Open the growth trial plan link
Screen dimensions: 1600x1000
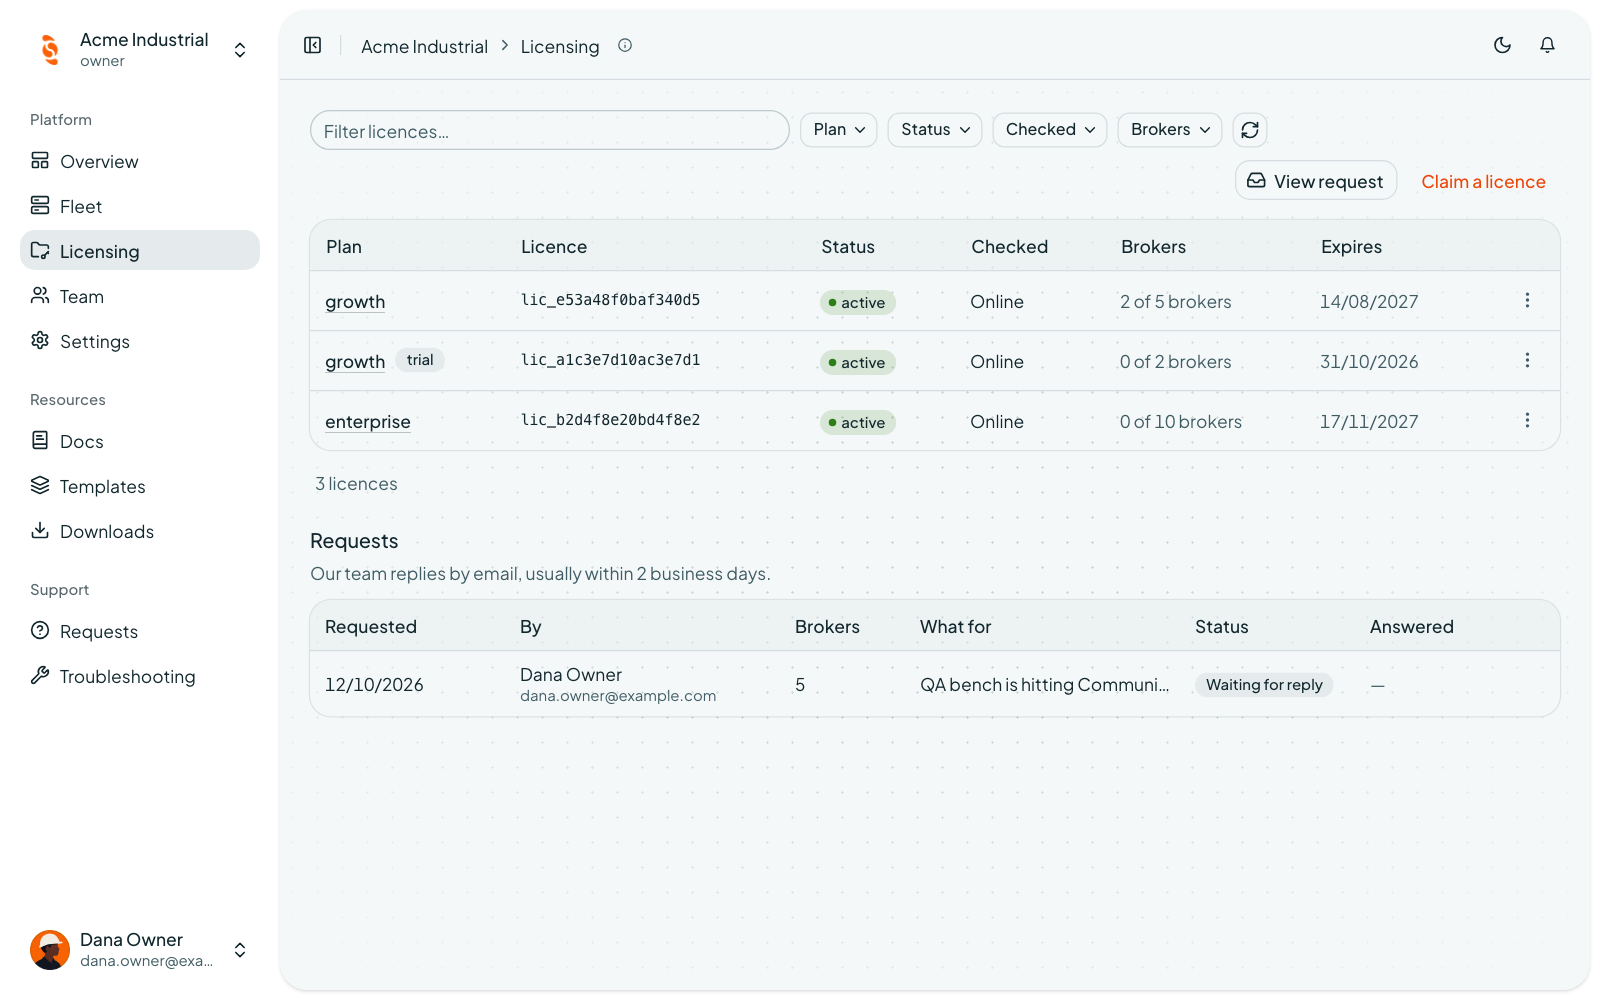[x=355, y=362]
